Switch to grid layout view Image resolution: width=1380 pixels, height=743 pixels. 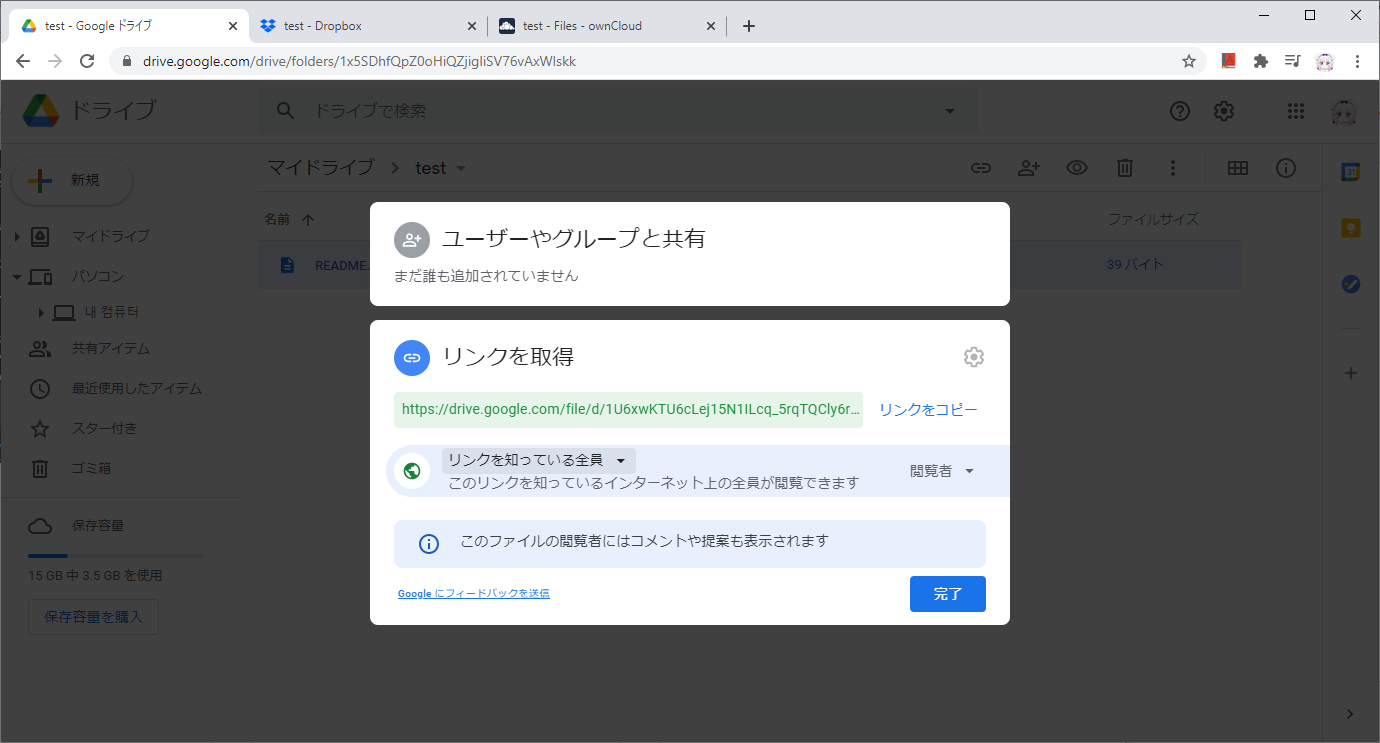click(x=1238, y=168)
